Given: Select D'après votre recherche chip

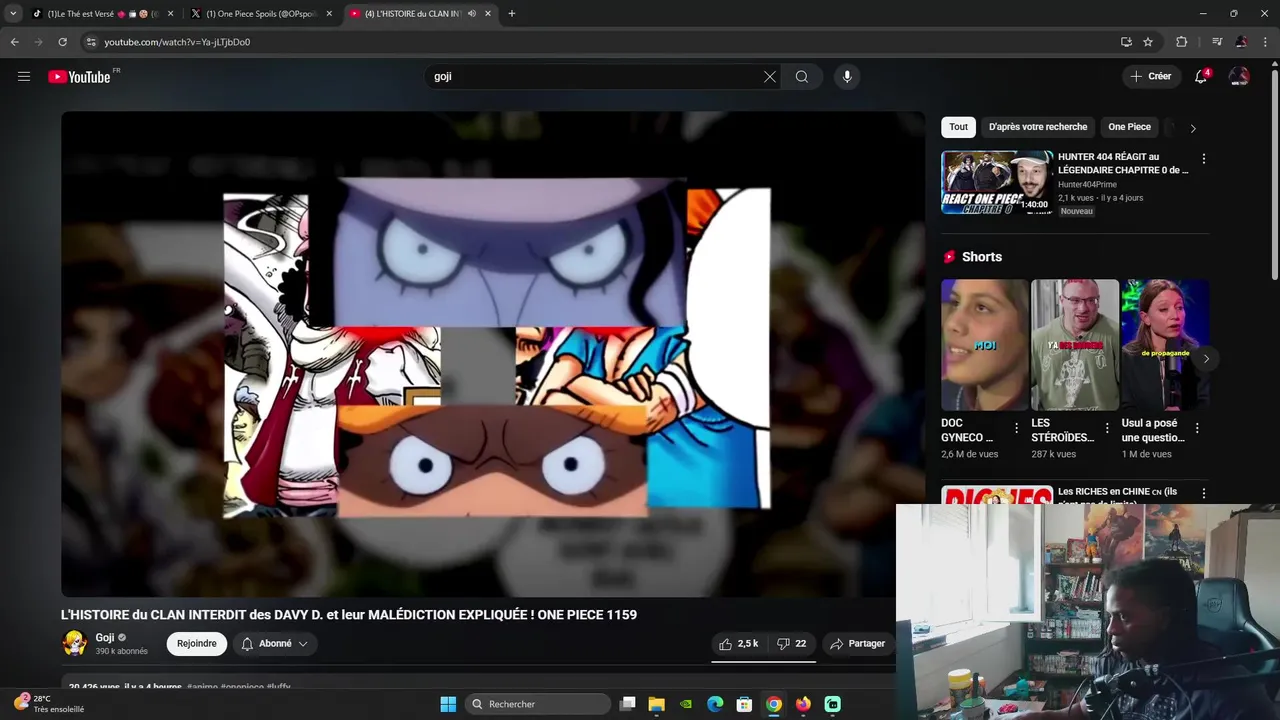Looking at the screenshot, I should tap(1038, 127).
